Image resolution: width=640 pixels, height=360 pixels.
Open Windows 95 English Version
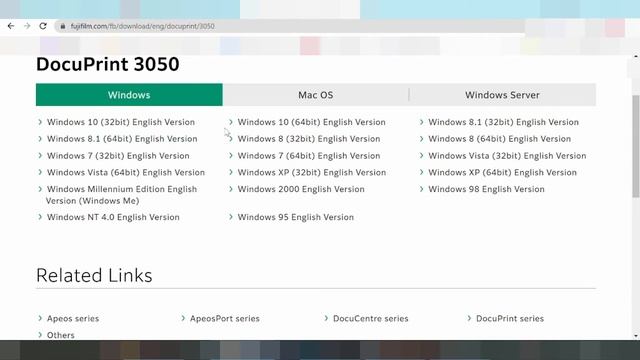pos(296,217)
